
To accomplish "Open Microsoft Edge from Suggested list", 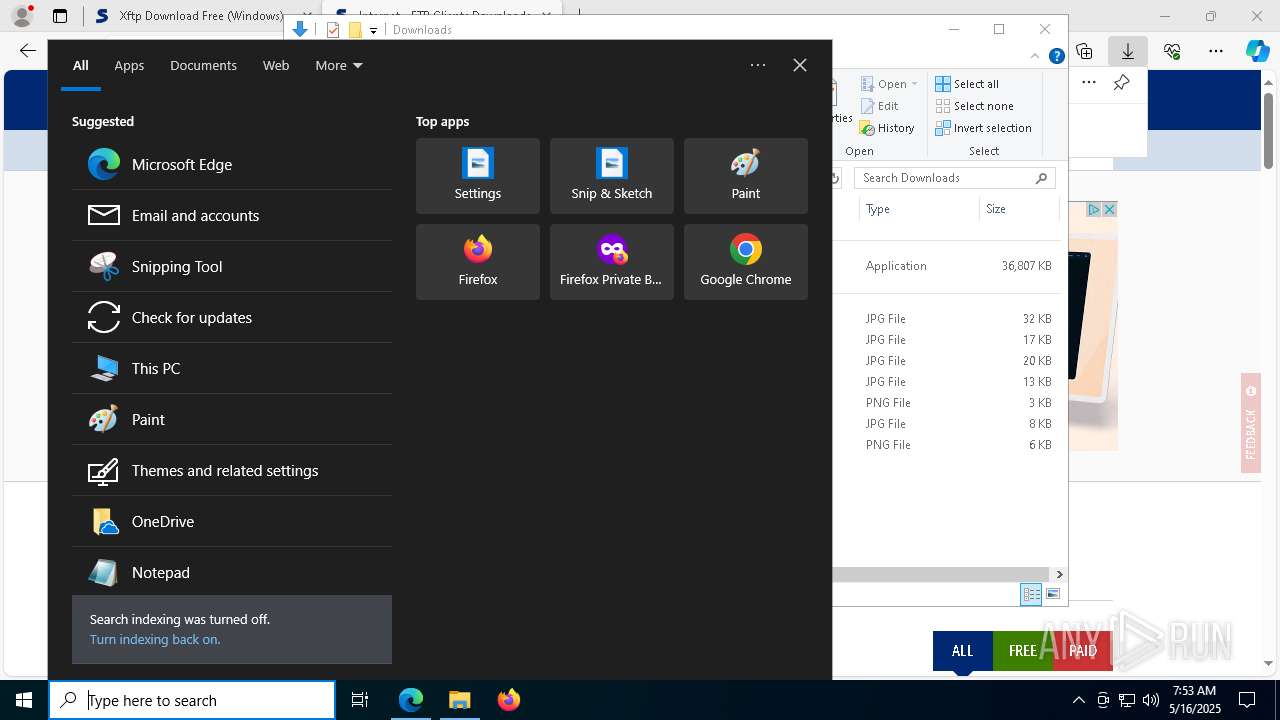I will coord(232,164).
